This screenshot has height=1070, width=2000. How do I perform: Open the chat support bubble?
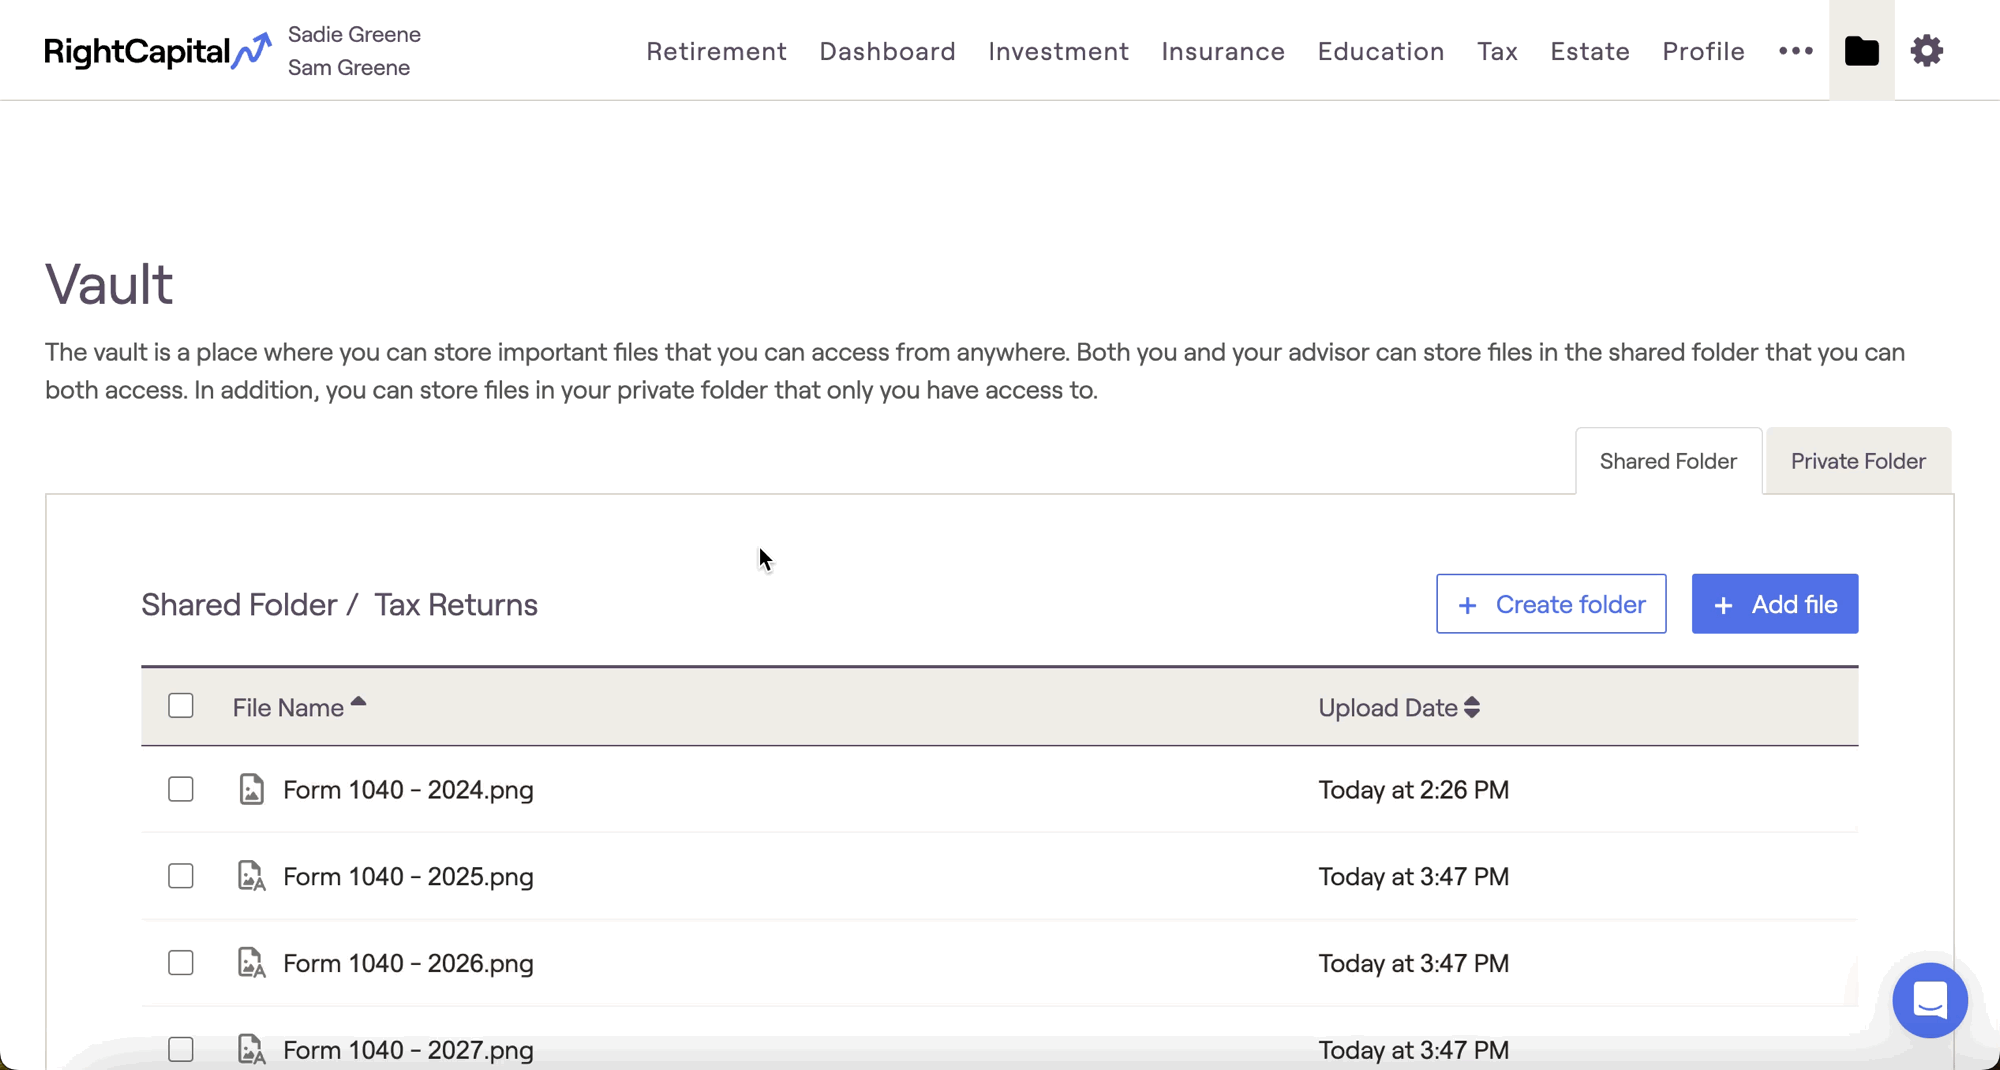1929,1000
